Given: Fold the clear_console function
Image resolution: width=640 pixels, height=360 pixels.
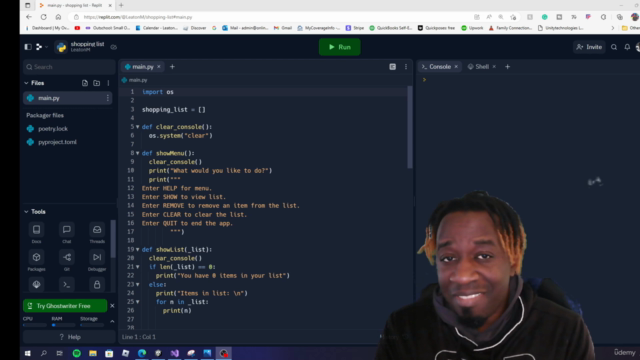Looking at the screenshot, I should click(138, 127).
